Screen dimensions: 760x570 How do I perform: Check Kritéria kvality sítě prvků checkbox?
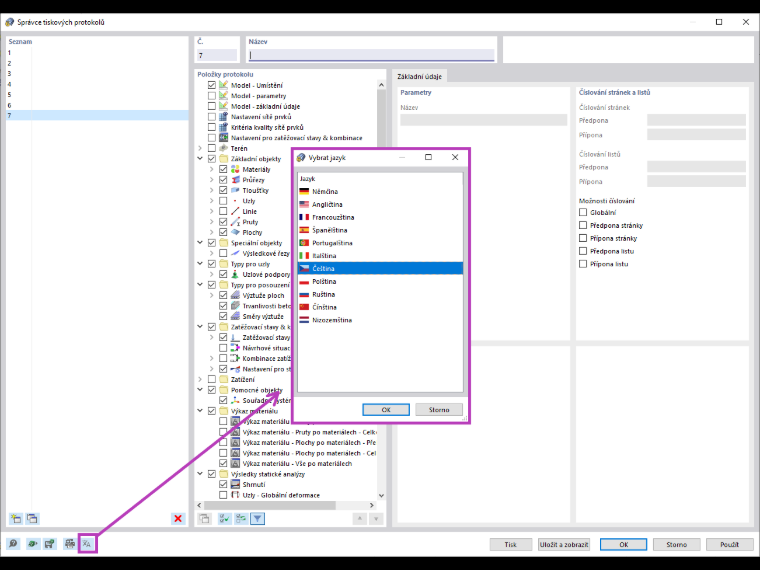[212, 127]
